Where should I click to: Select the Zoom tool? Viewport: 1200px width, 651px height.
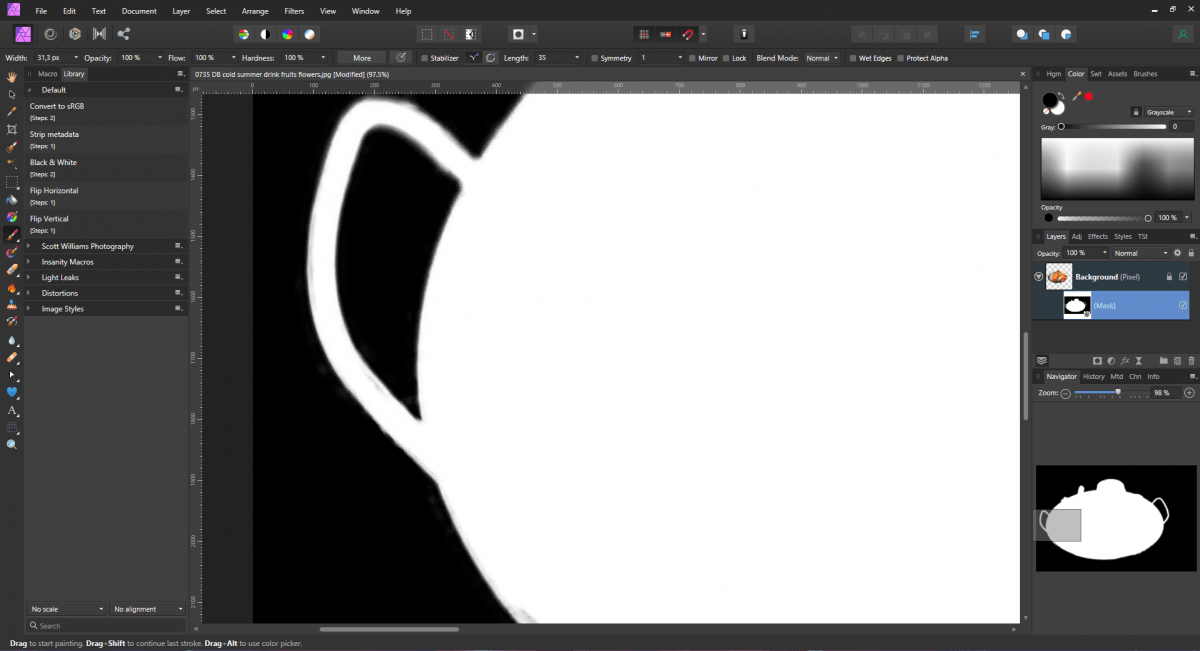click(x=12, y=444)
